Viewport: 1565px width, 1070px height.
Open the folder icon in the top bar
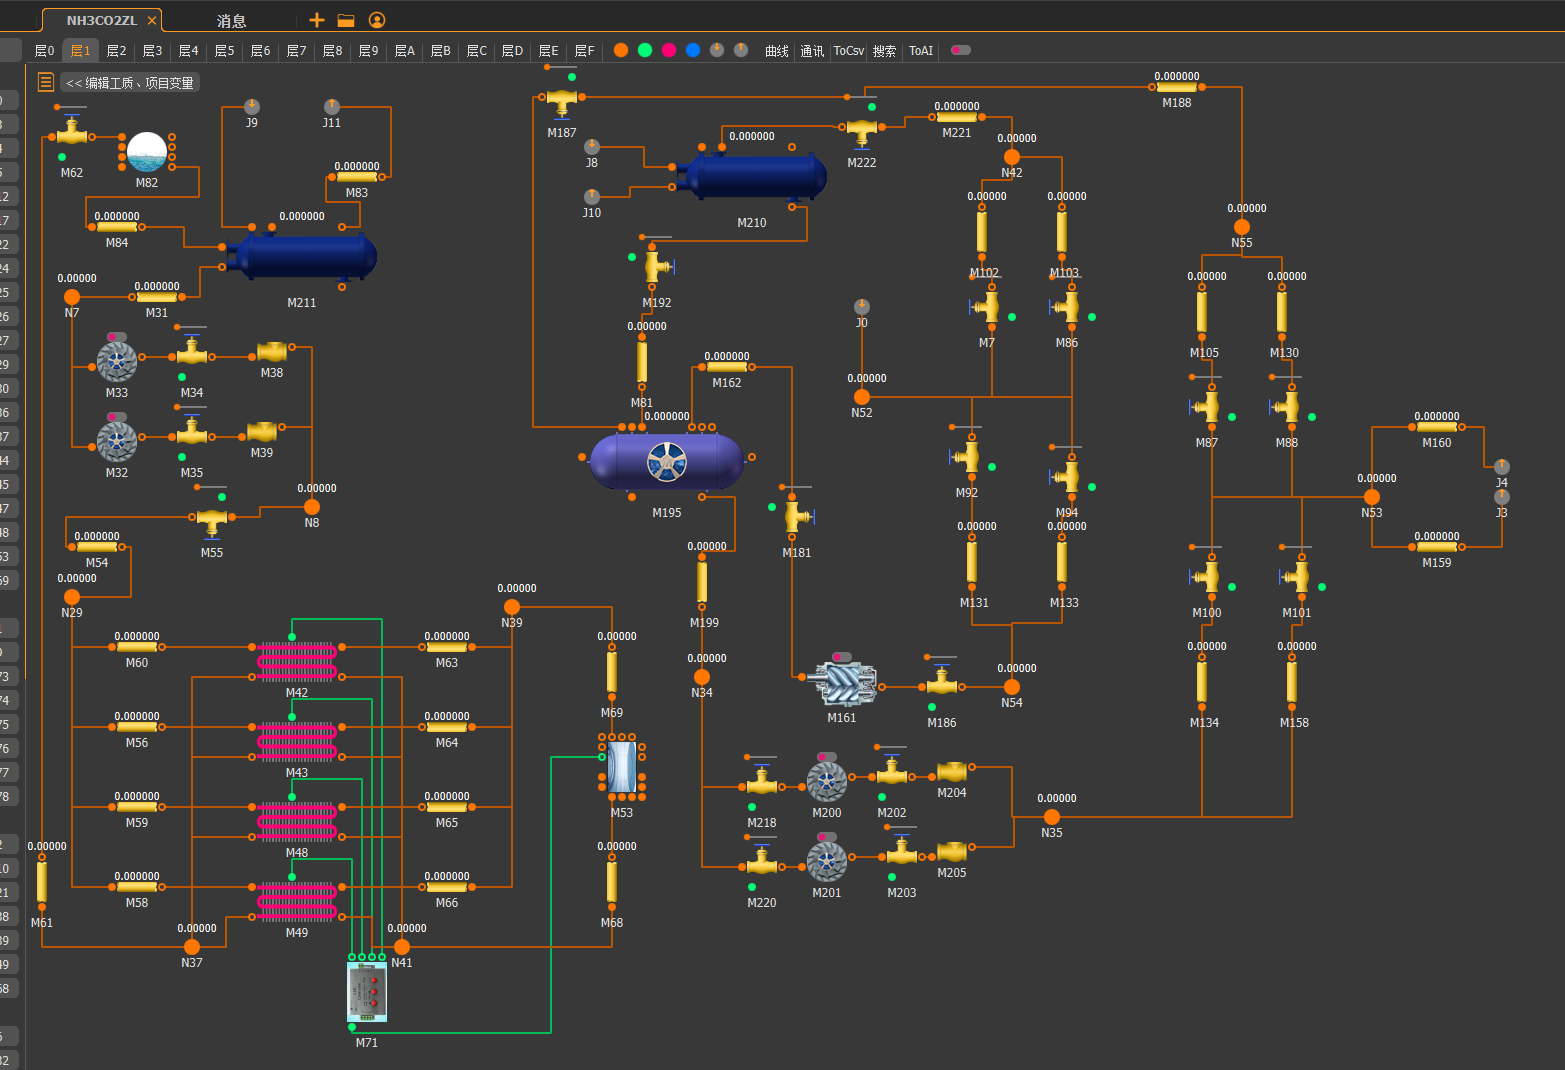[346, 20]
